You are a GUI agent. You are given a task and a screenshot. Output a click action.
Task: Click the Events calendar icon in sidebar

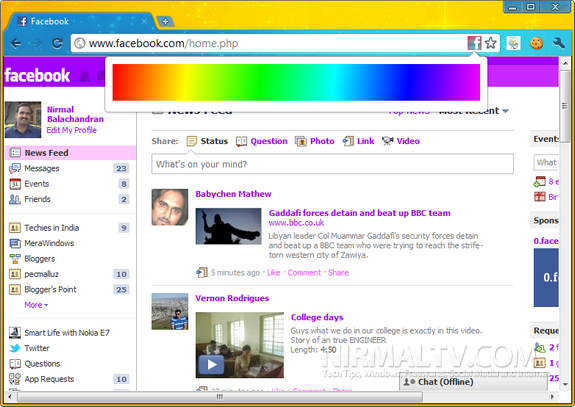pyautogui.click(x=15, y=184)
